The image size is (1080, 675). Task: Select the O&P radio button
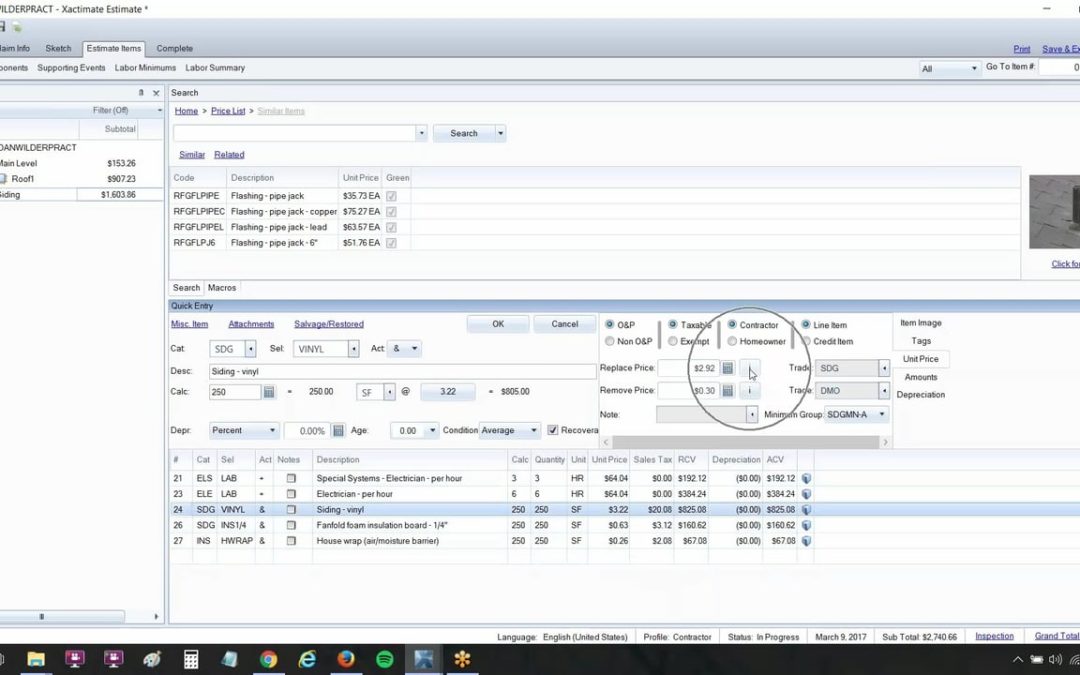pyautogui.click(x=610, y=324)
